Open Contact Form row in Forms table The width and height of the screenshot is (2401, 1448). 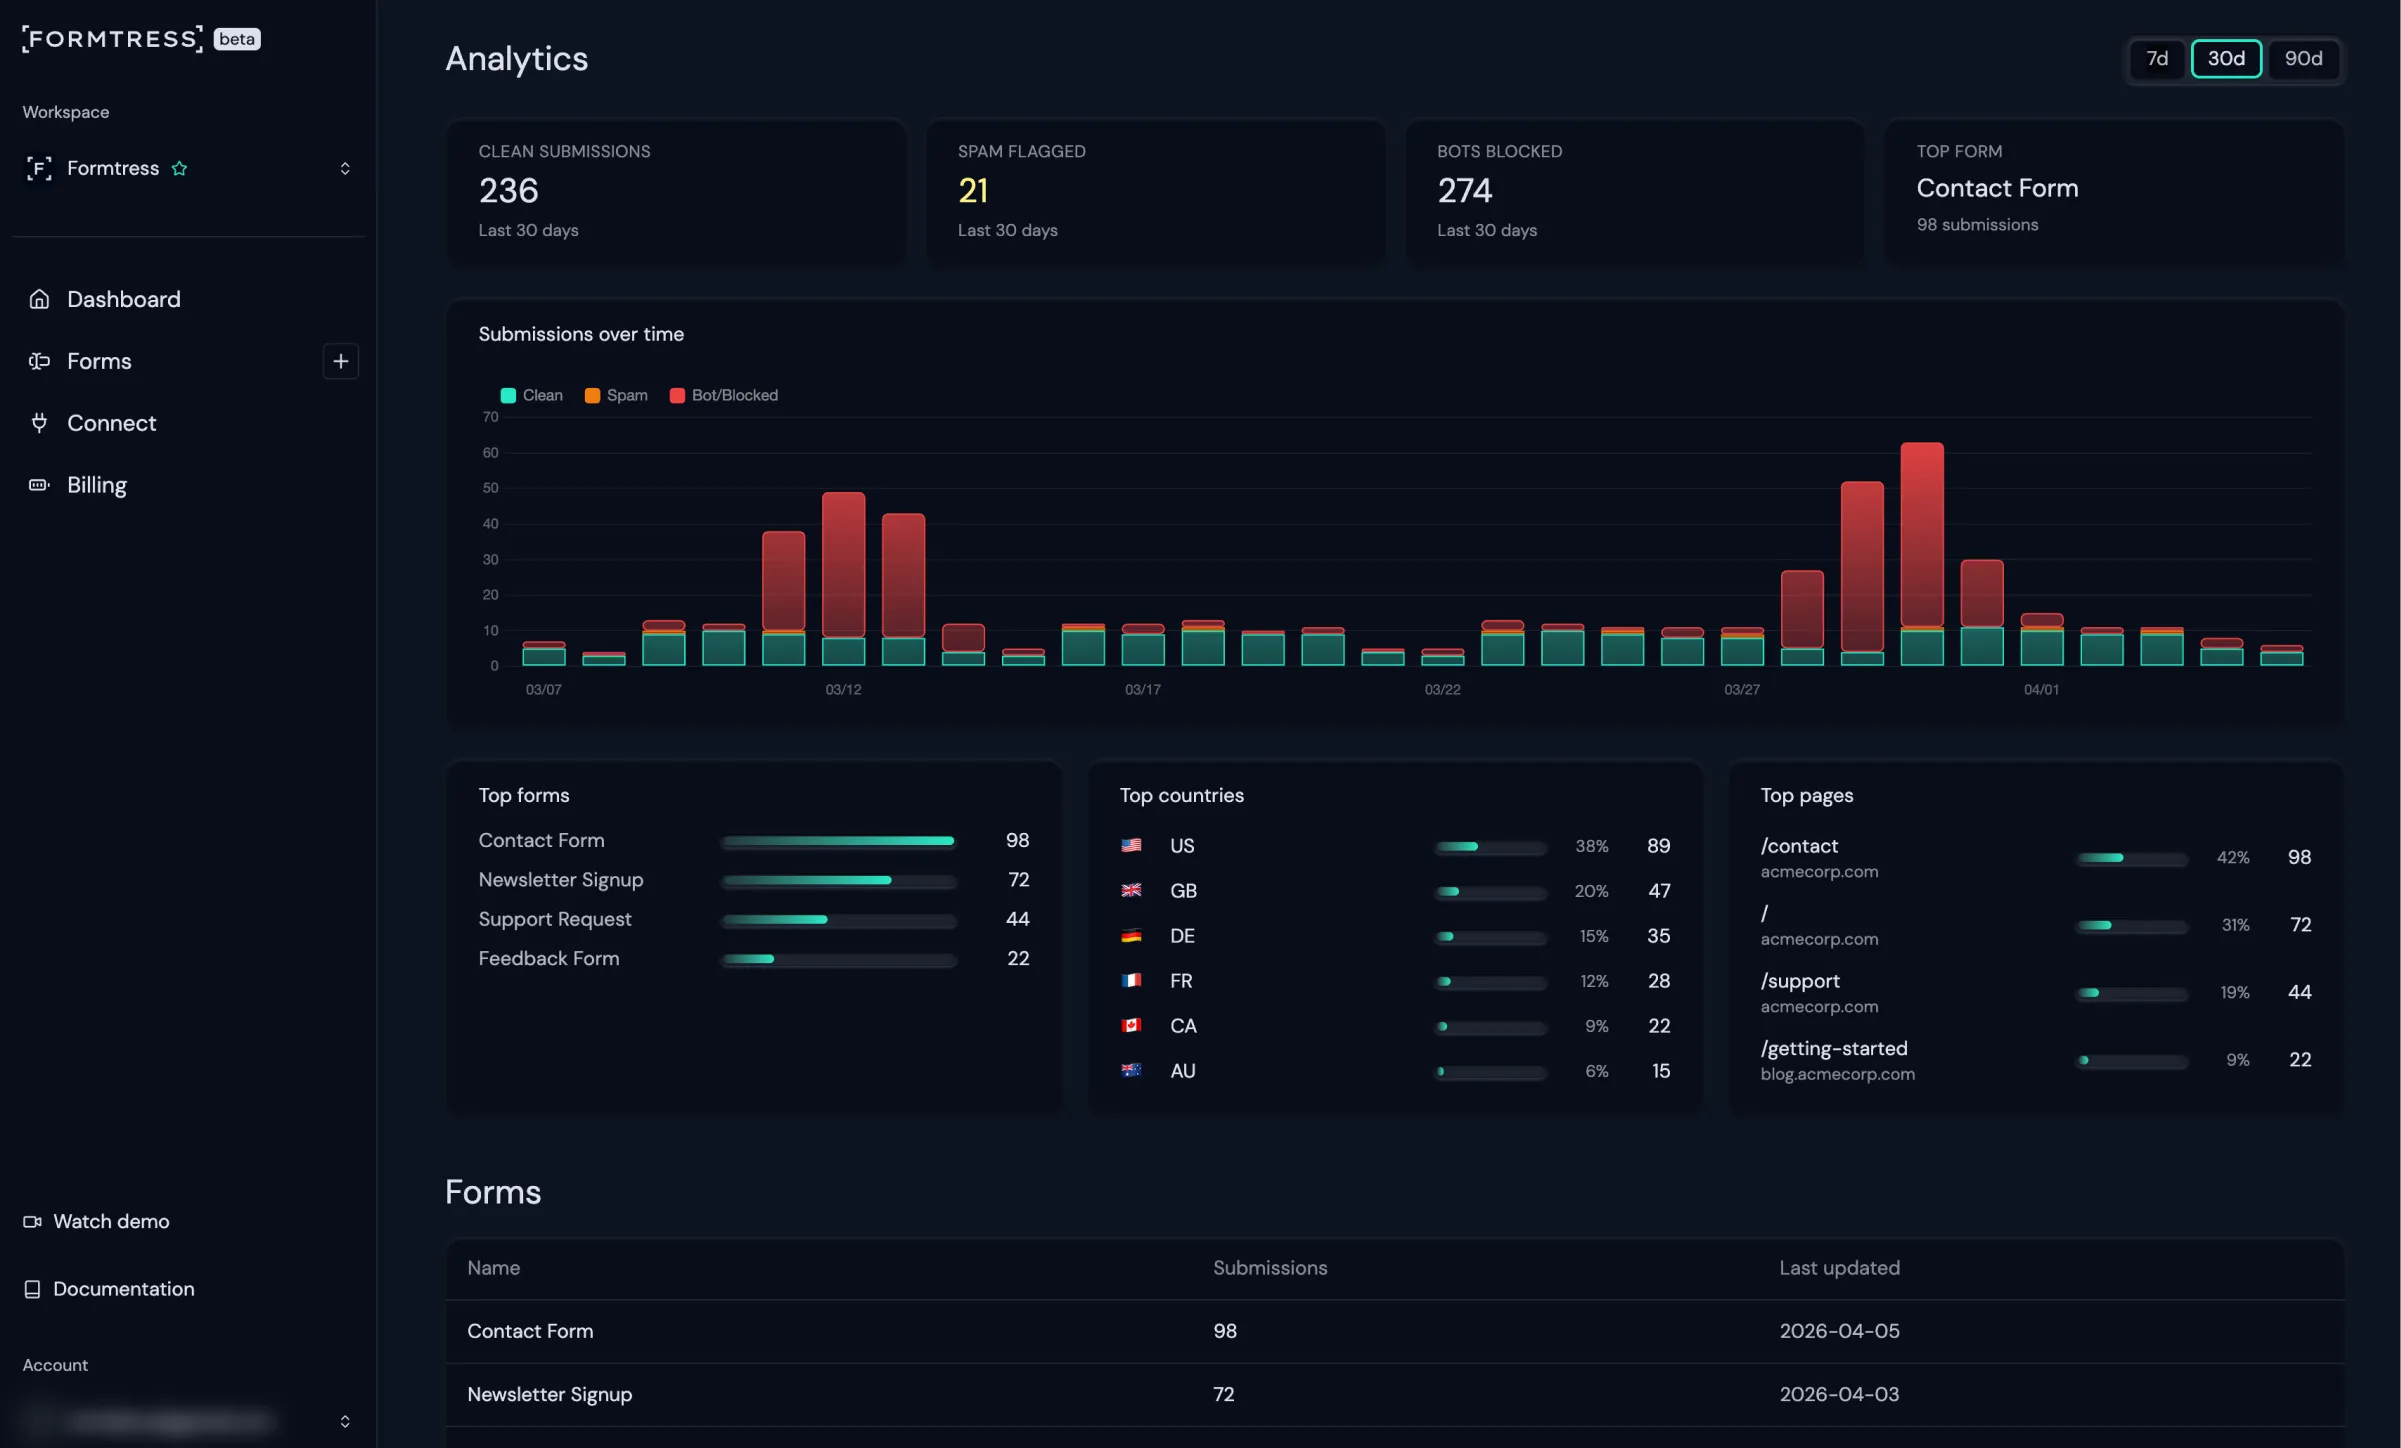530,1331
